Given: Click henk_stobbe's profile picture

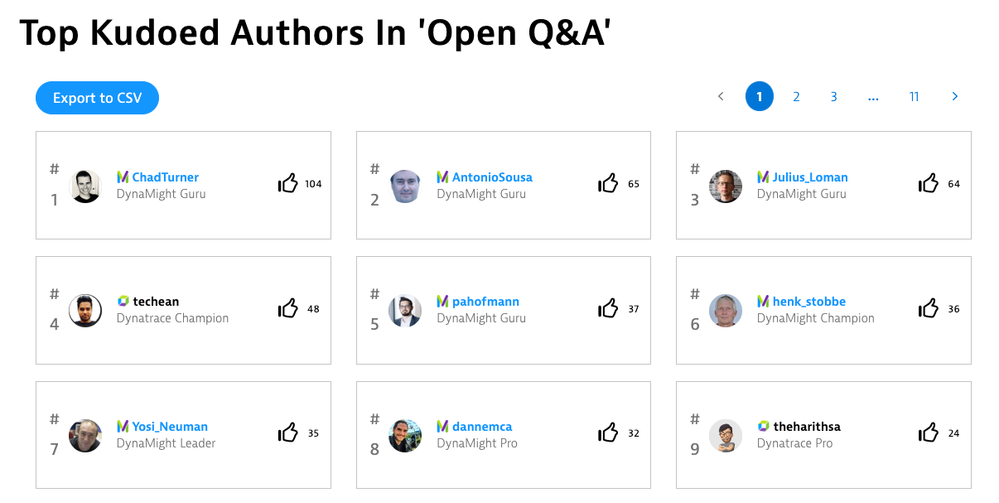Looking at the screenshot, I should click(726, 311).
